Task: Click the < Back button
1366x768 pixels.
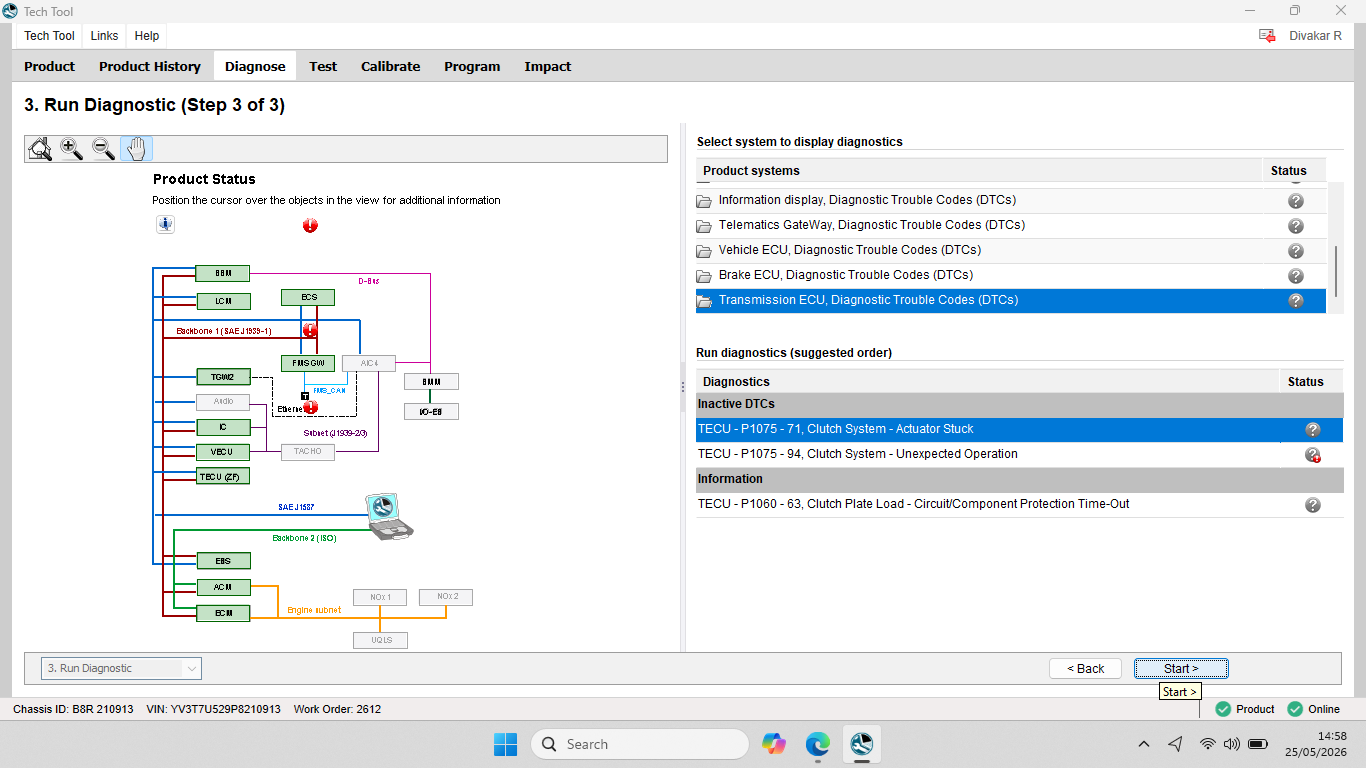Action: pos(1086,669)
